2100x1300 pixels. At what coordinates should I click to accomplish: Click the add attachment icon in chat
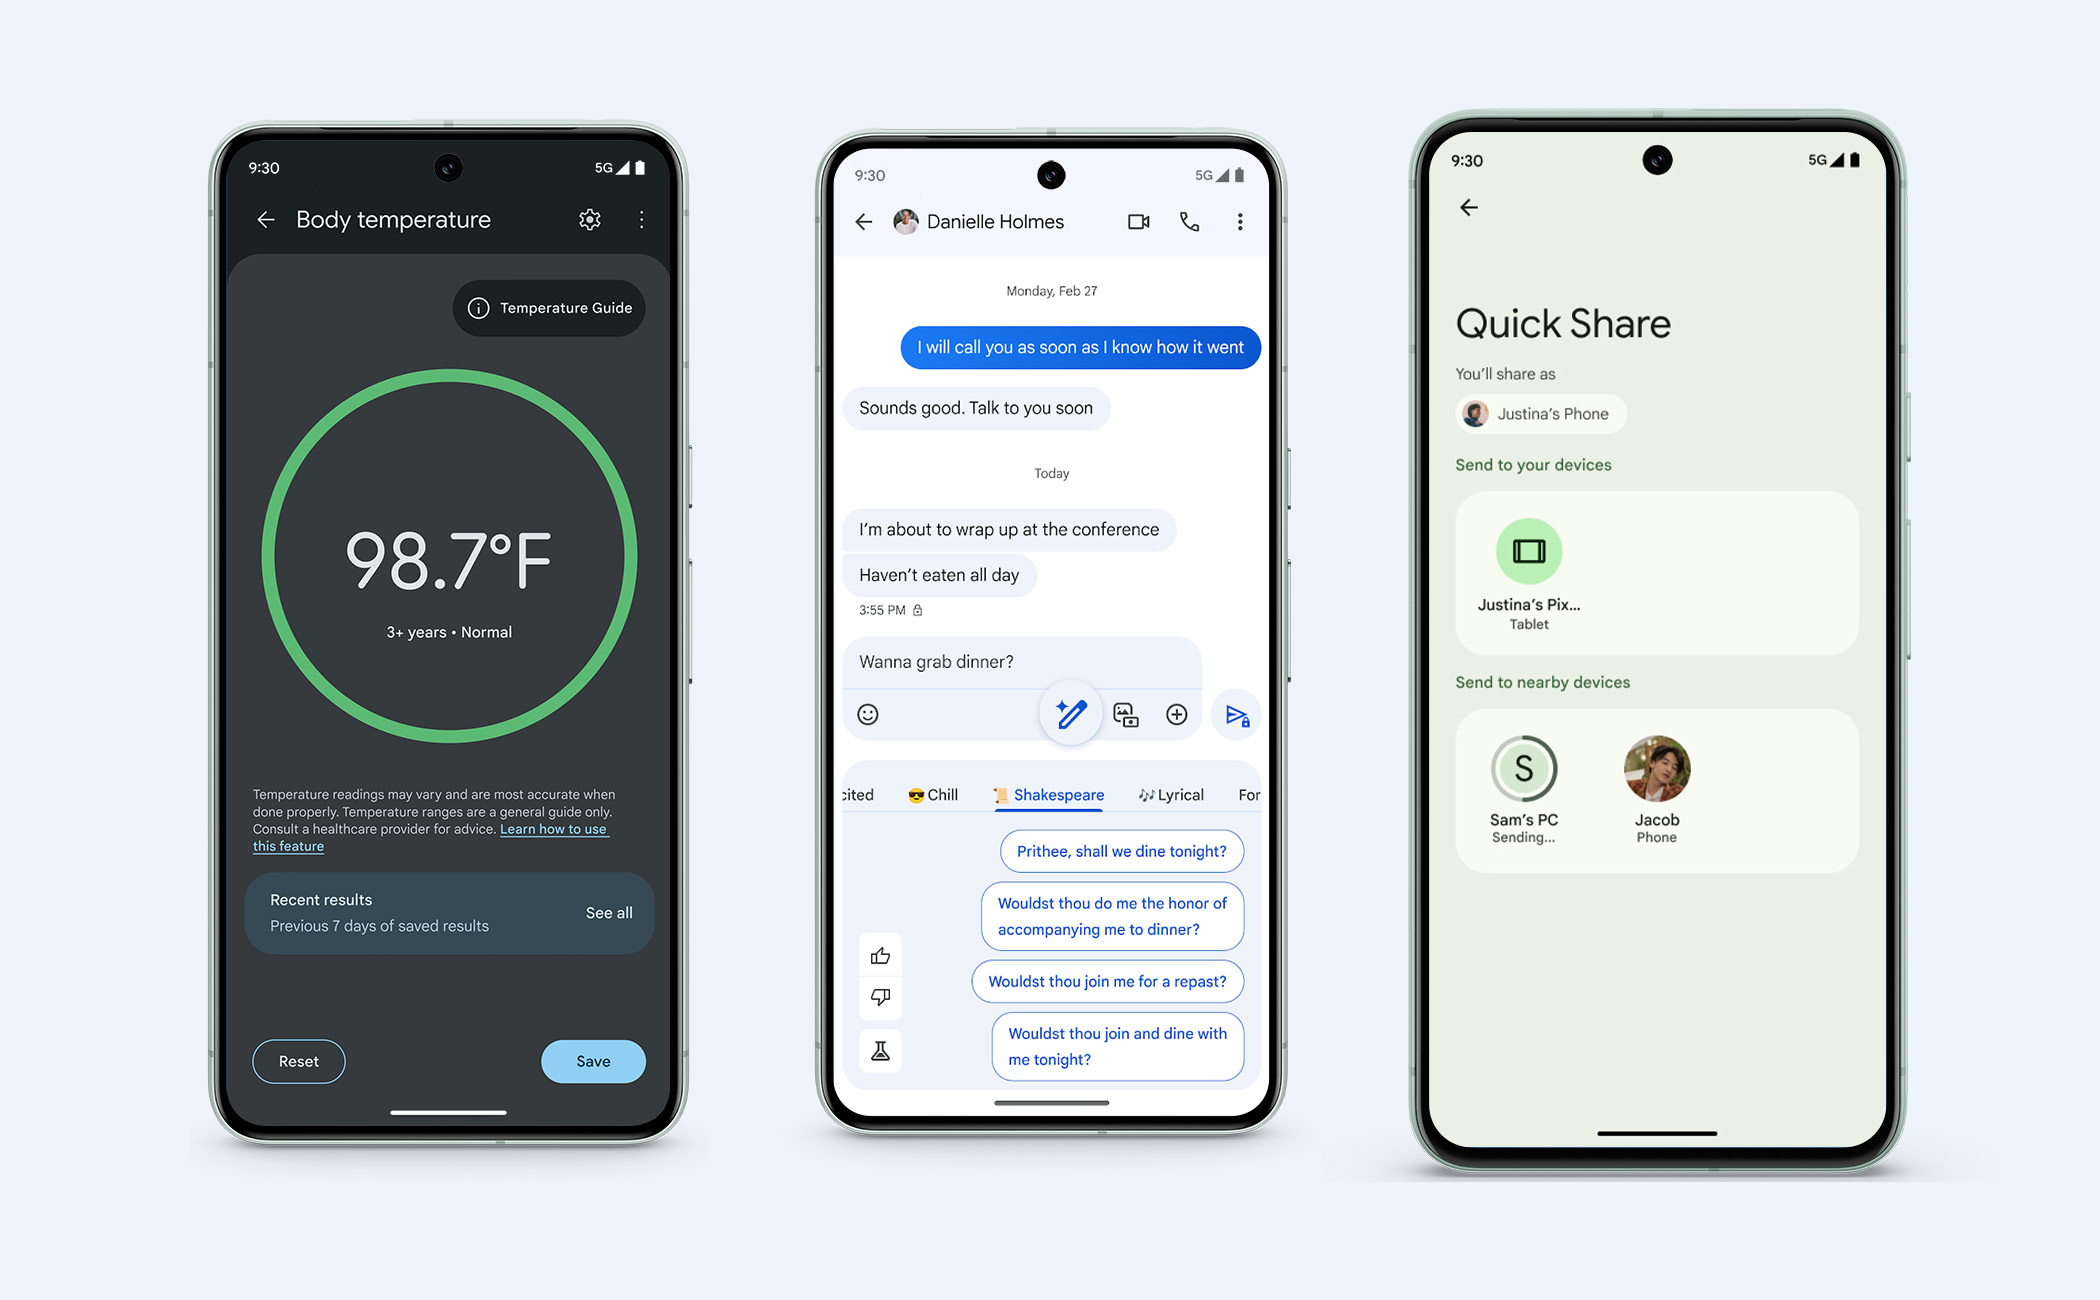click(x=1176, y=714)
